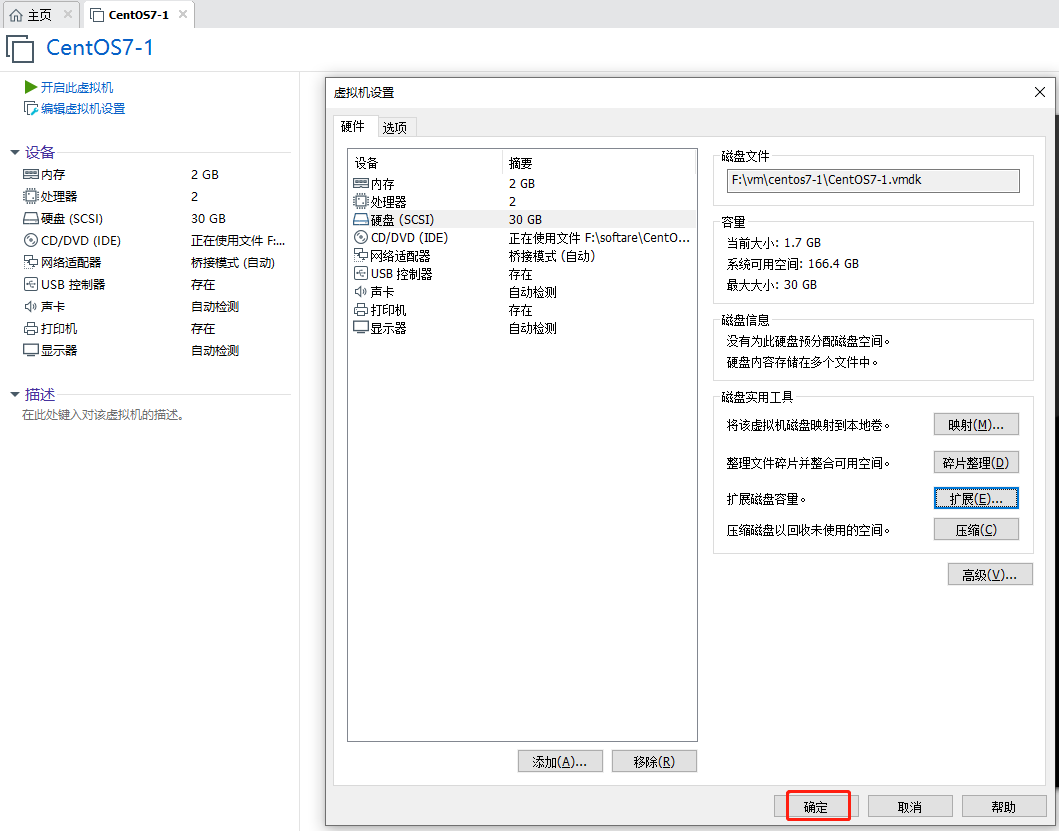Click the 2 GB memory value in the main window
Image resolution: width=1059 pixels, height=831 pixels.
(x=205, y=174)
